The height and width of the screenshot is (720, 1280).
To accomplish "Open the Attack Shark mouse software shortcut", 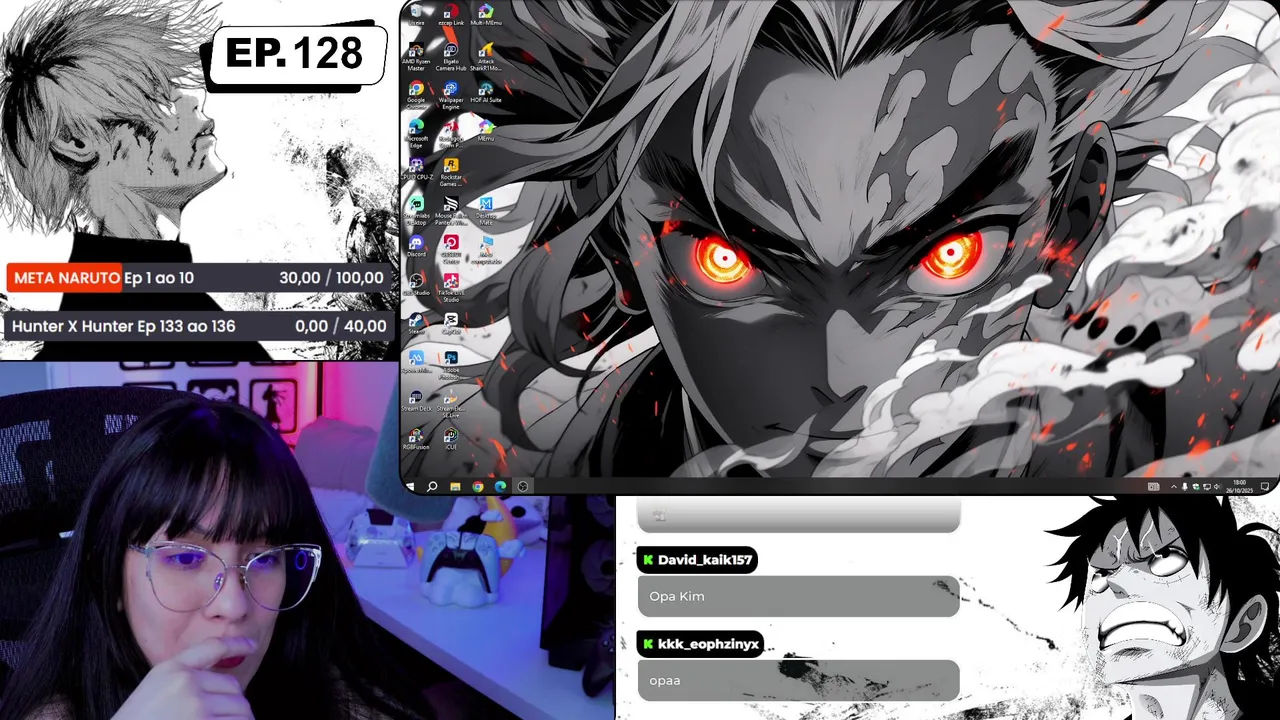I will (x=485, y=56).
